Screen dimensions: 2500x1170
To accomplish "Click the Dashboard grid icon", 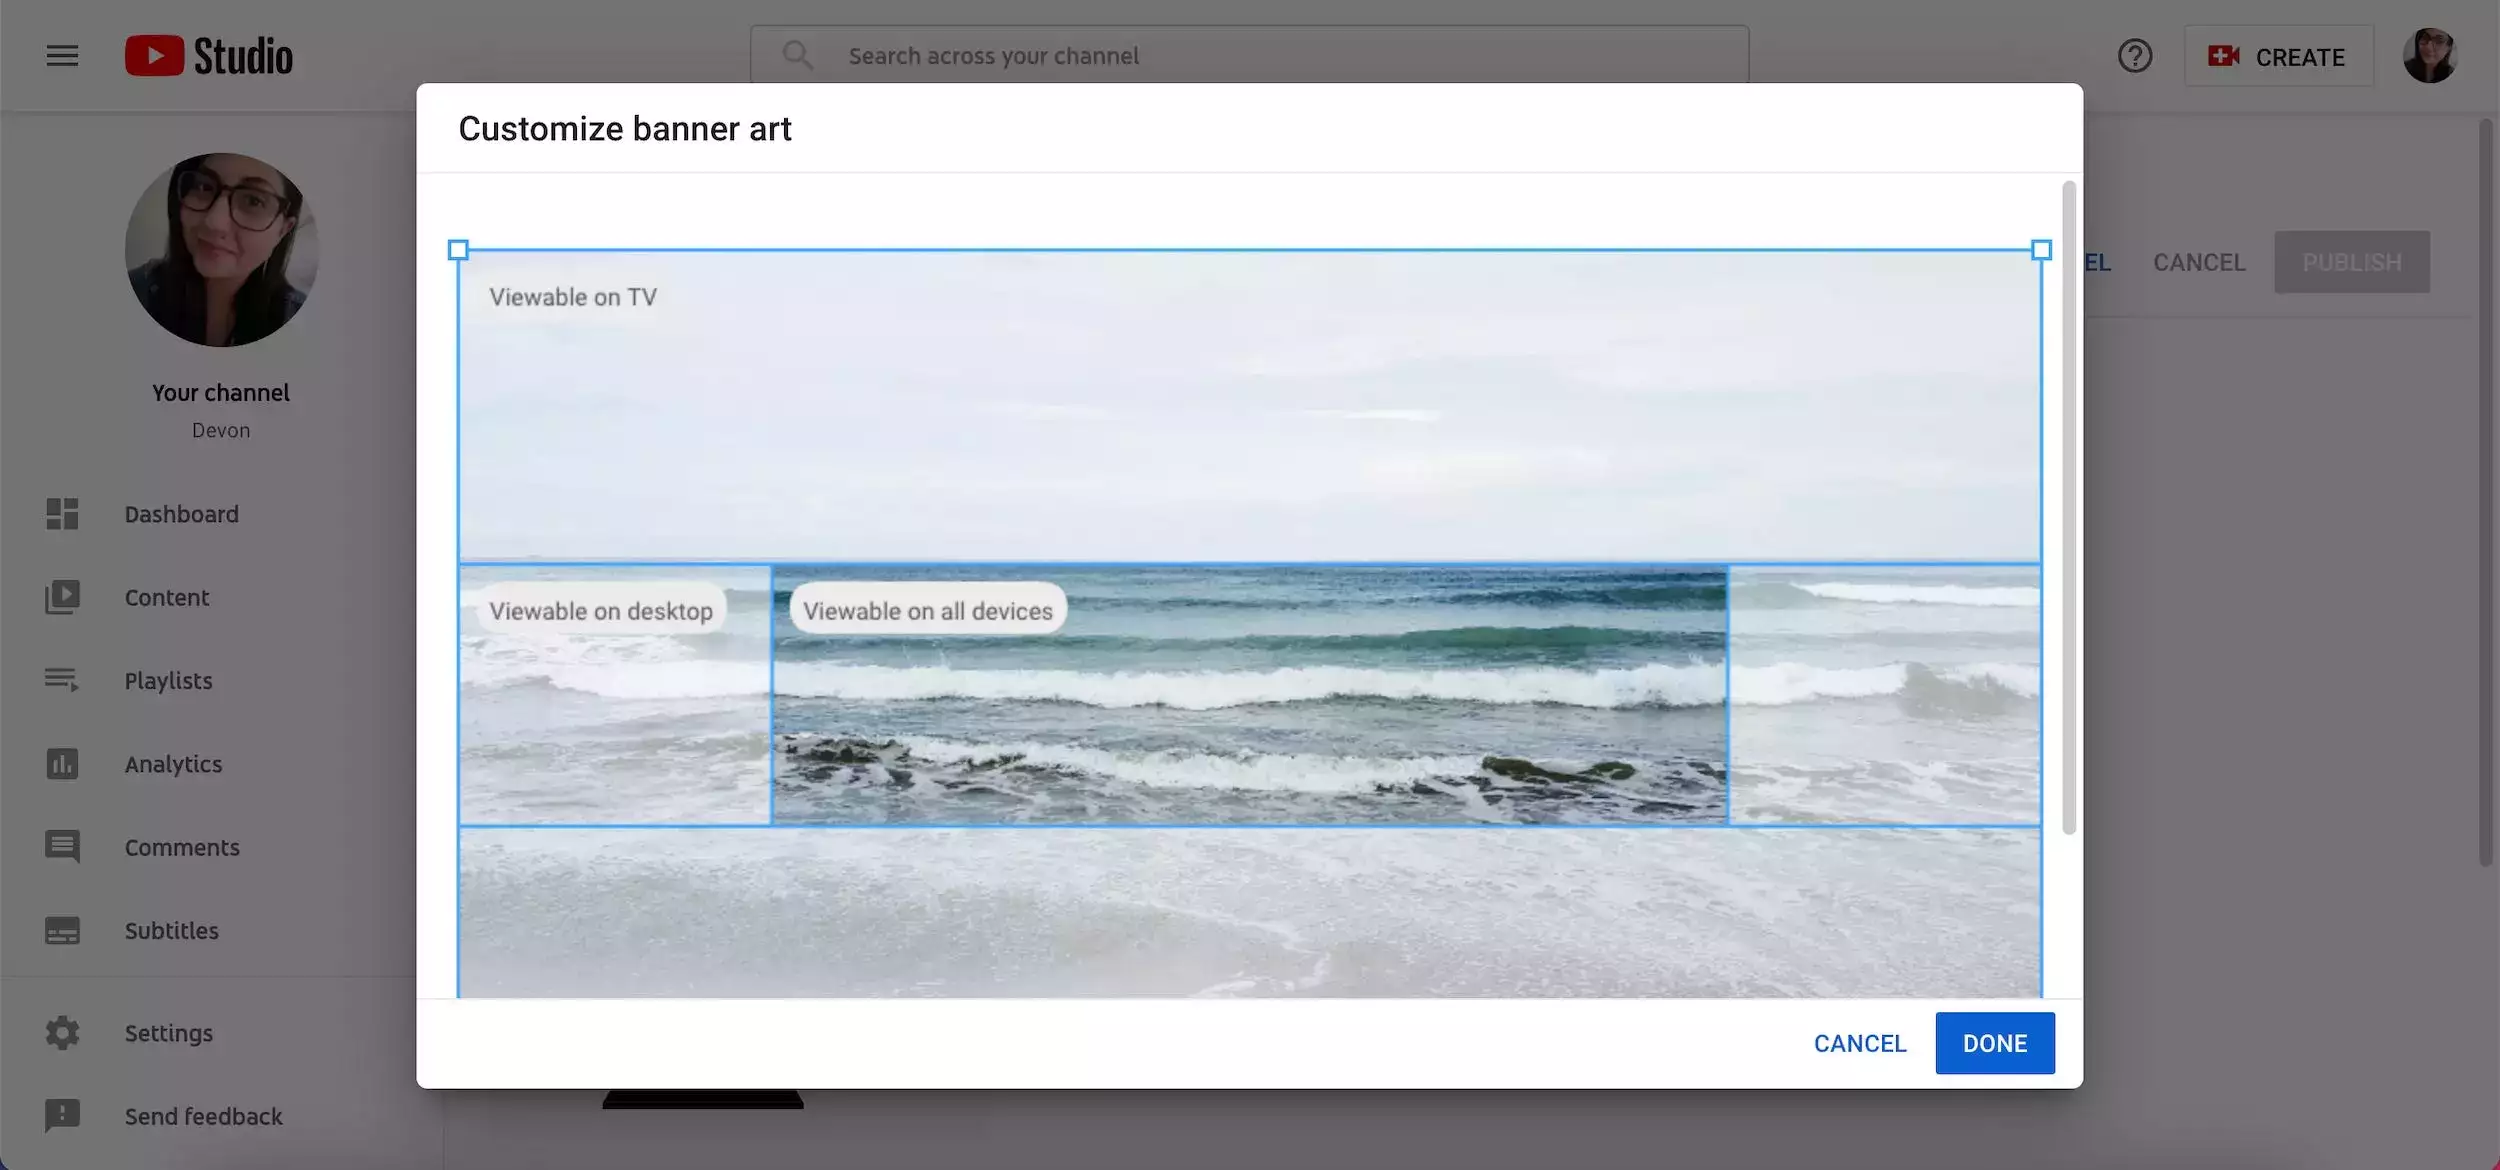I will click(62, 514).
